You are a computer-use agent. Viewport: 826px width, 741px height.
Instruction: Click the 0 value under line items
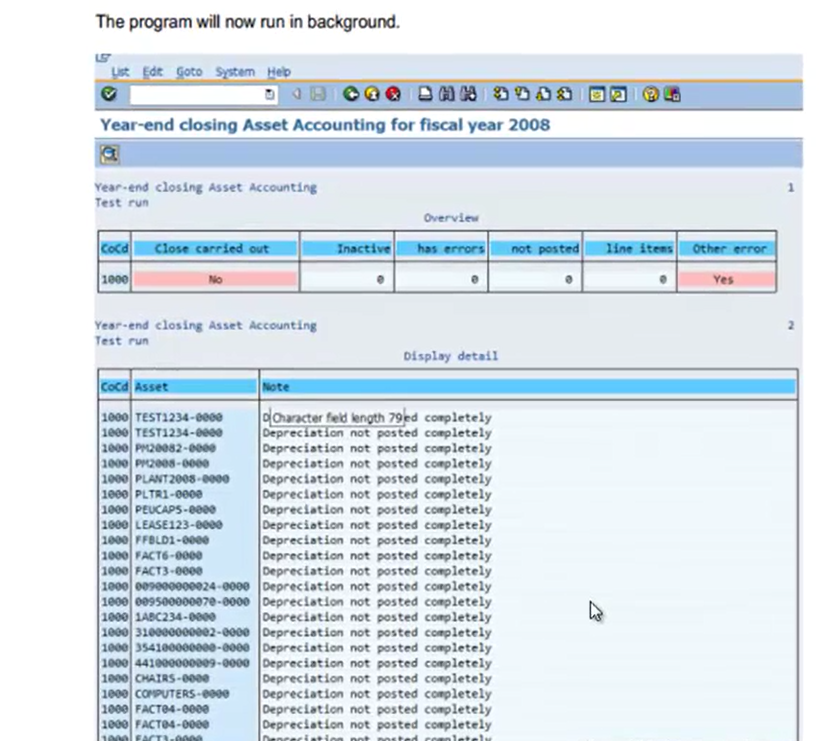[663, 280]
